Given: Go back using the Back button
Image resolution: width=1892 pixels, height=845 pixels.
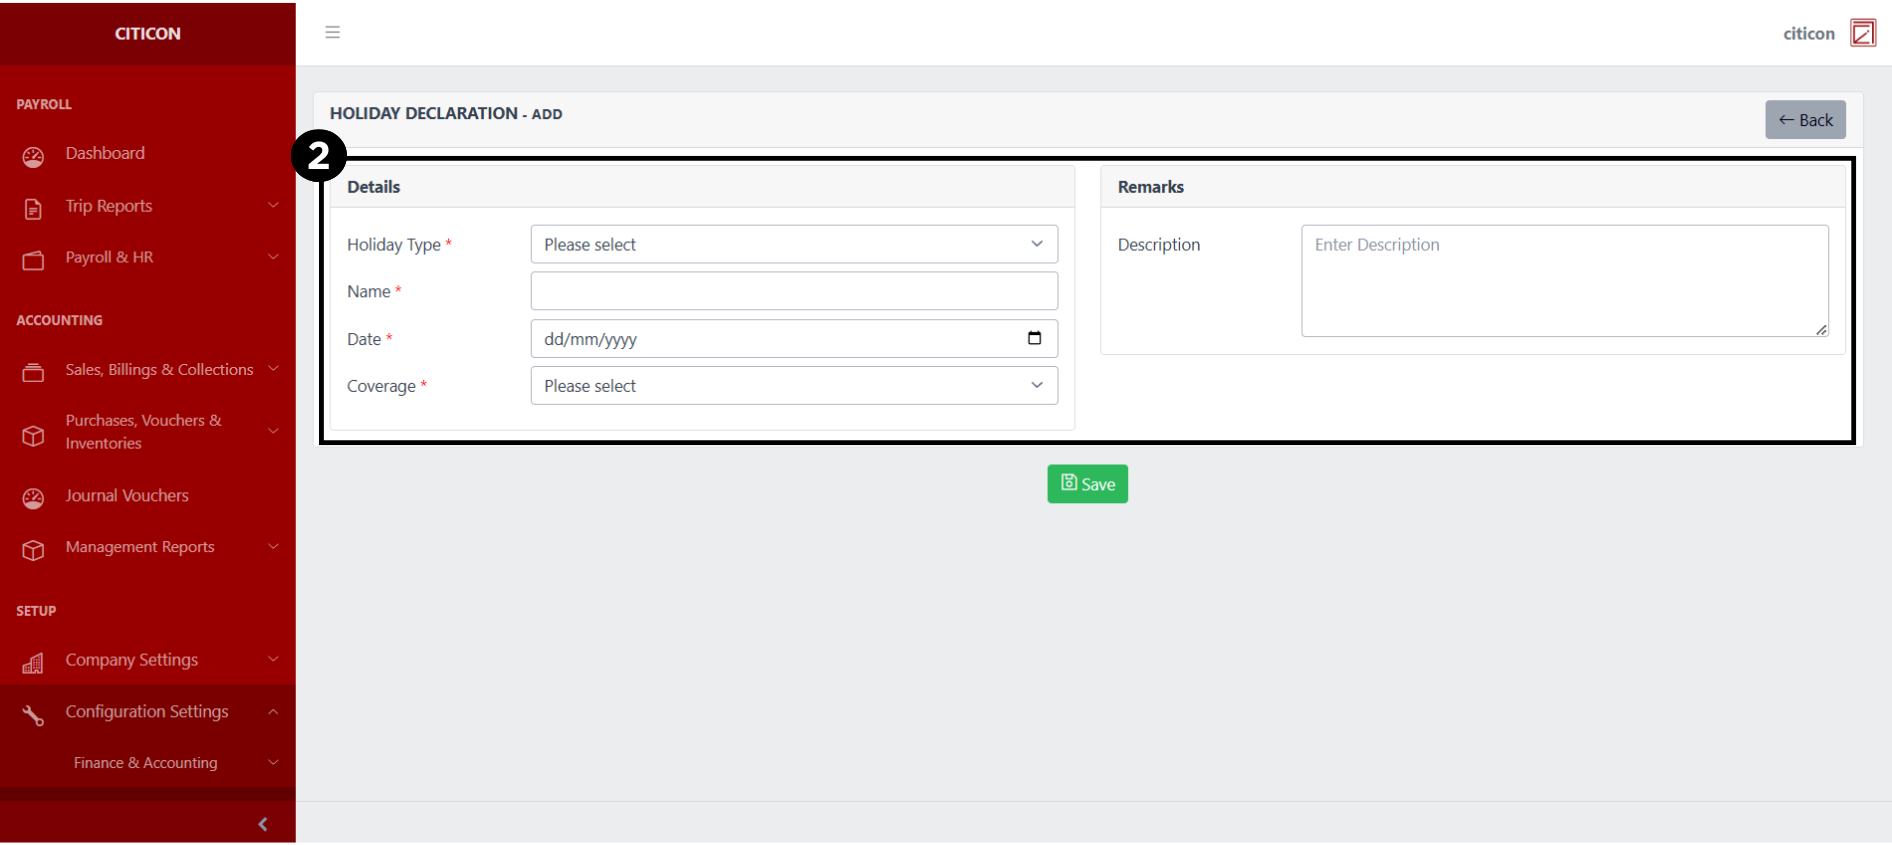Looking at the screenshot, I should (x=1804, y=120).
